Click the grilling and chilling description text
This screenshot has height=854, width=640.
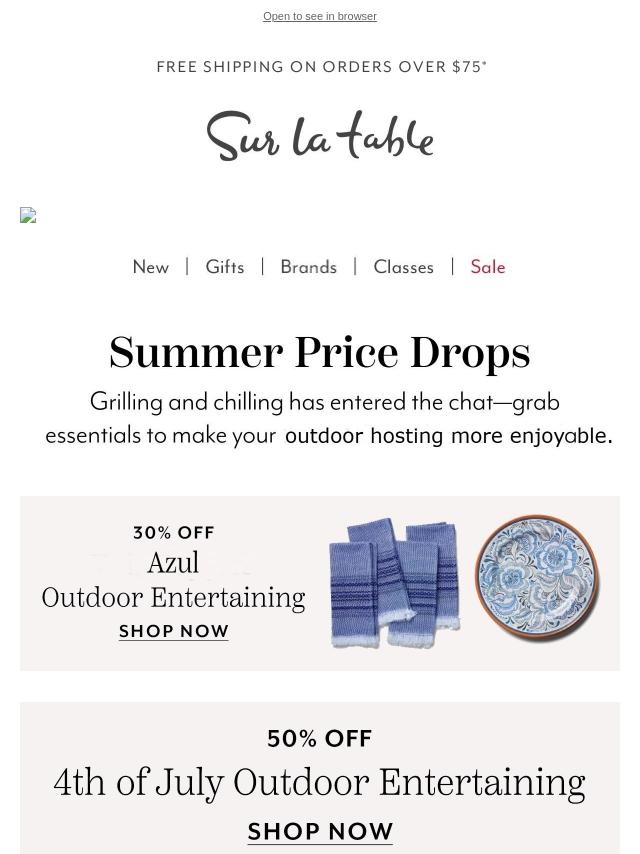tap(325, 402)
